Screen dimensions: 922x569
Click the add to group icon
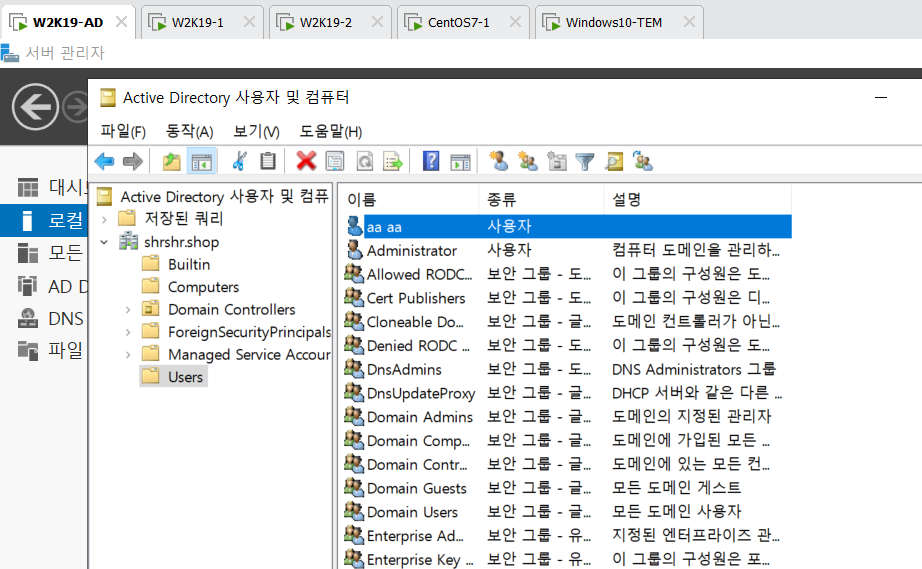(x=643, y=161)
